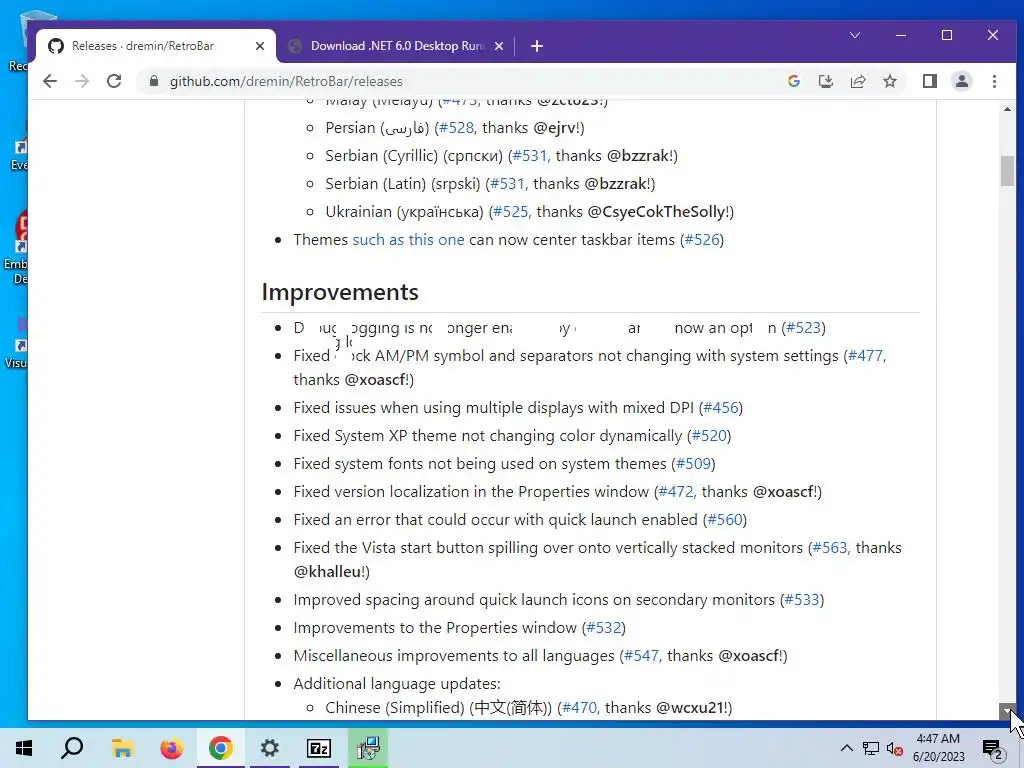Open issue link #456 about mixed DPI
Image resolution: width=1024 pixels, height=768 pixels.
pos(720,408)
